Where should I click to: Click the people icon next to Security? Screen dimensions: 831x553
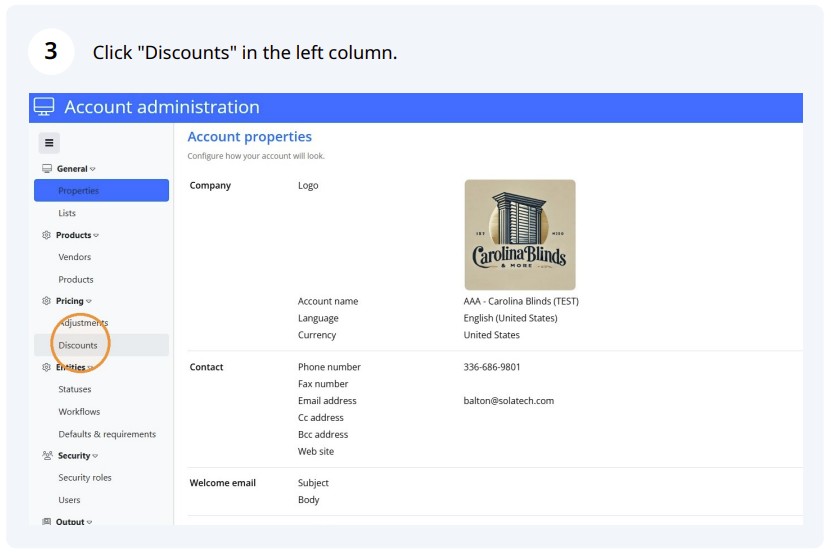tap(47, 455)
